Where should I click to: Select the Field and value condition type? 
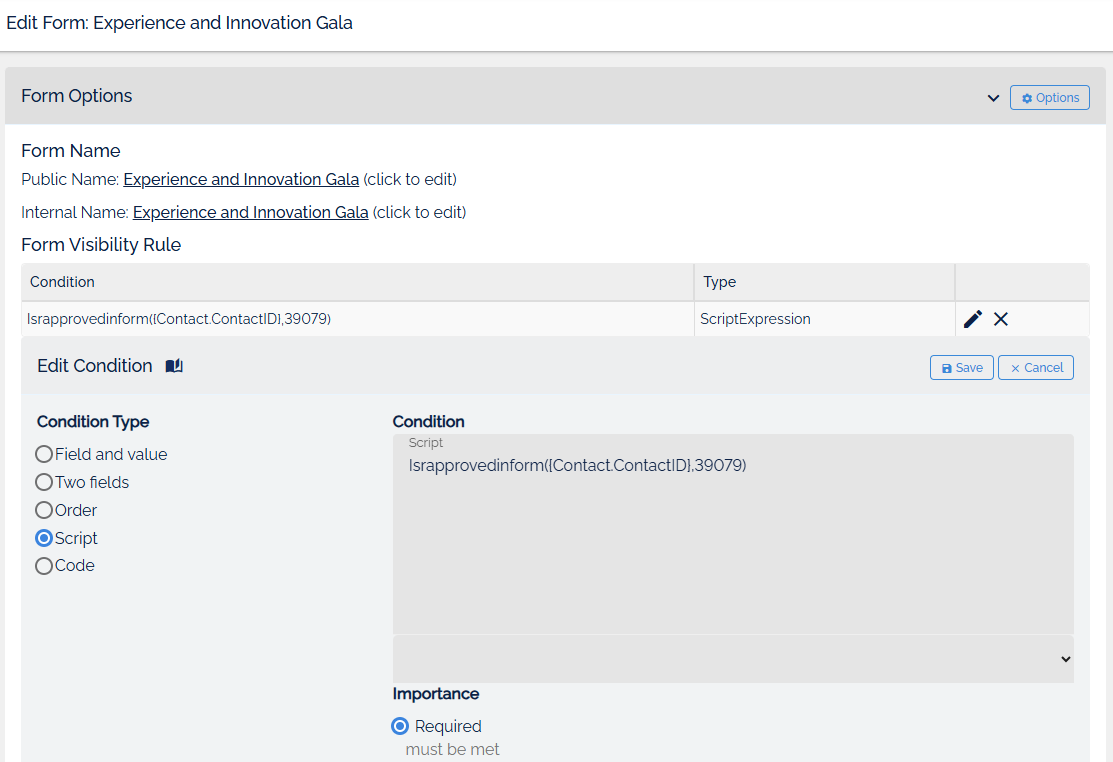(x=44, y=454)
